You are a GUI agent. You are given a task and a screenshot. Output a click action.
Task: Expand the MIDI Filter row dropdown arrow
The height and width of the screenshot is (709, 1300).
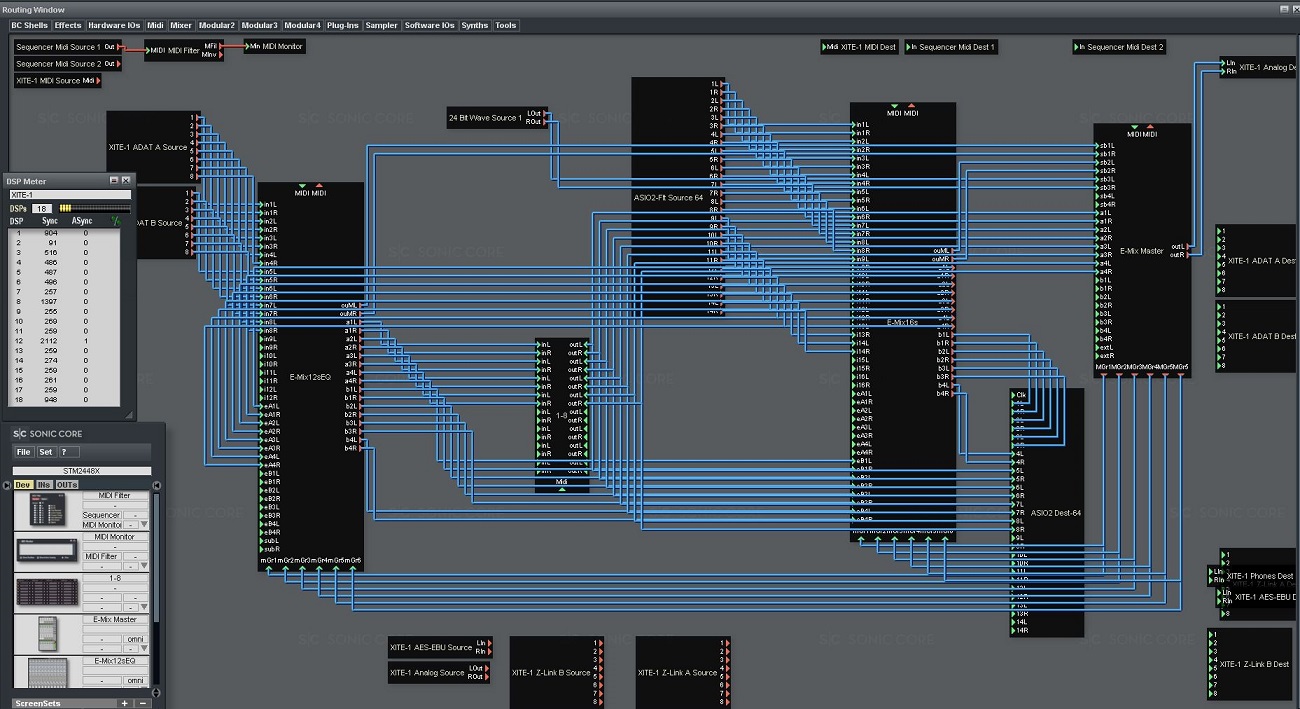click(x=144, y=524)
